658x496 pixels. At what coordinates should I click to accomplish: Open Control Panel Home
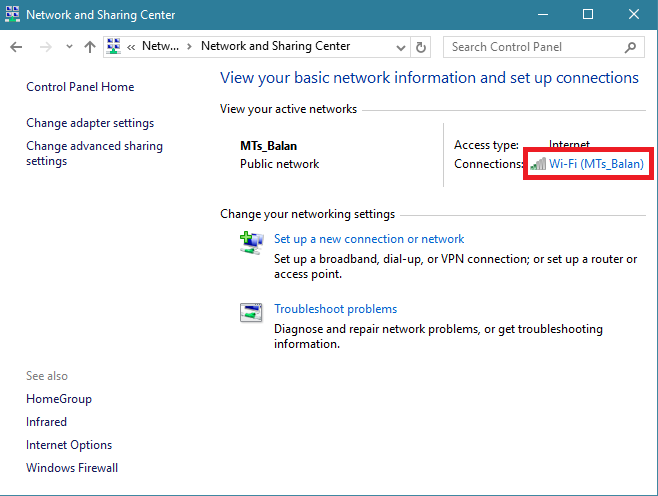pyautogui.click(x=80, y=87)
